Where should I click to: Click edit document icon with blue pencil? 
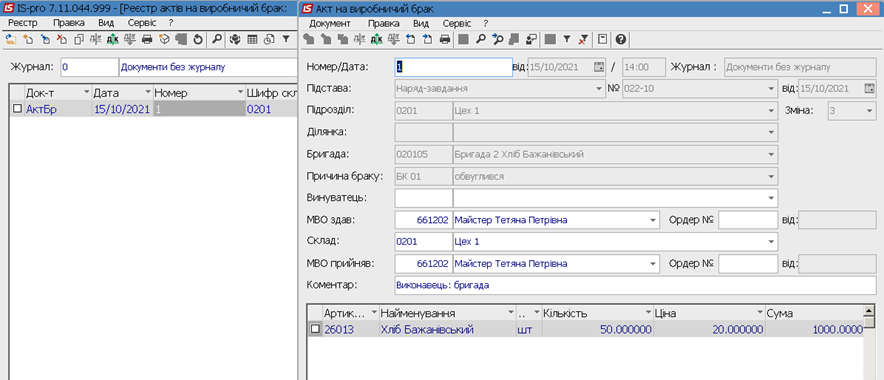pyautogui.click(x=45, y=39)
